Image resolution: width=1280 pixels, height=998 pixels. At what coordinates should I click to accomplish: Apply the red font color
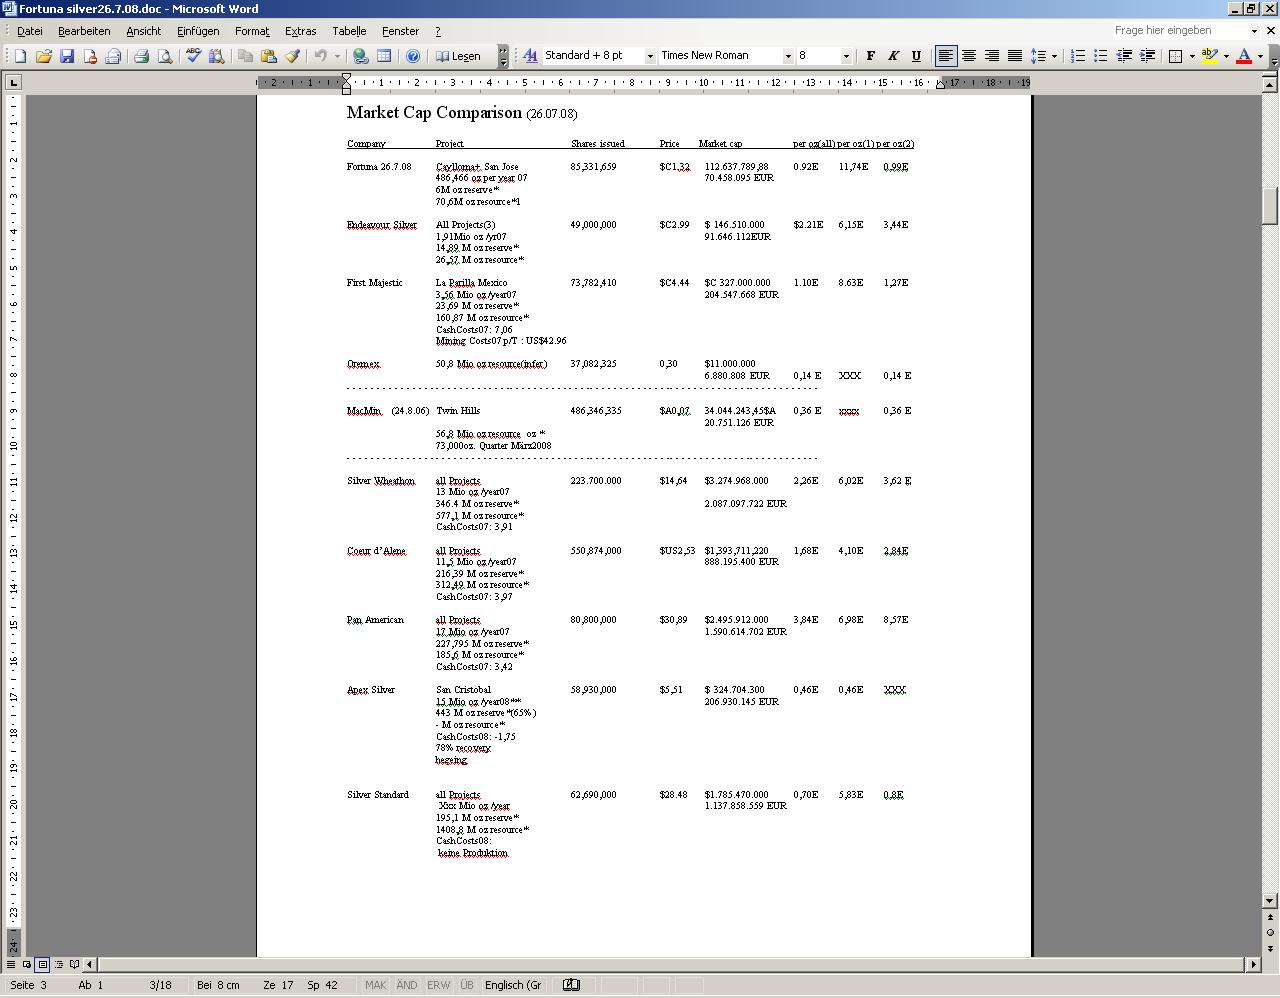pyautogui.click(x=1244, y=56)
